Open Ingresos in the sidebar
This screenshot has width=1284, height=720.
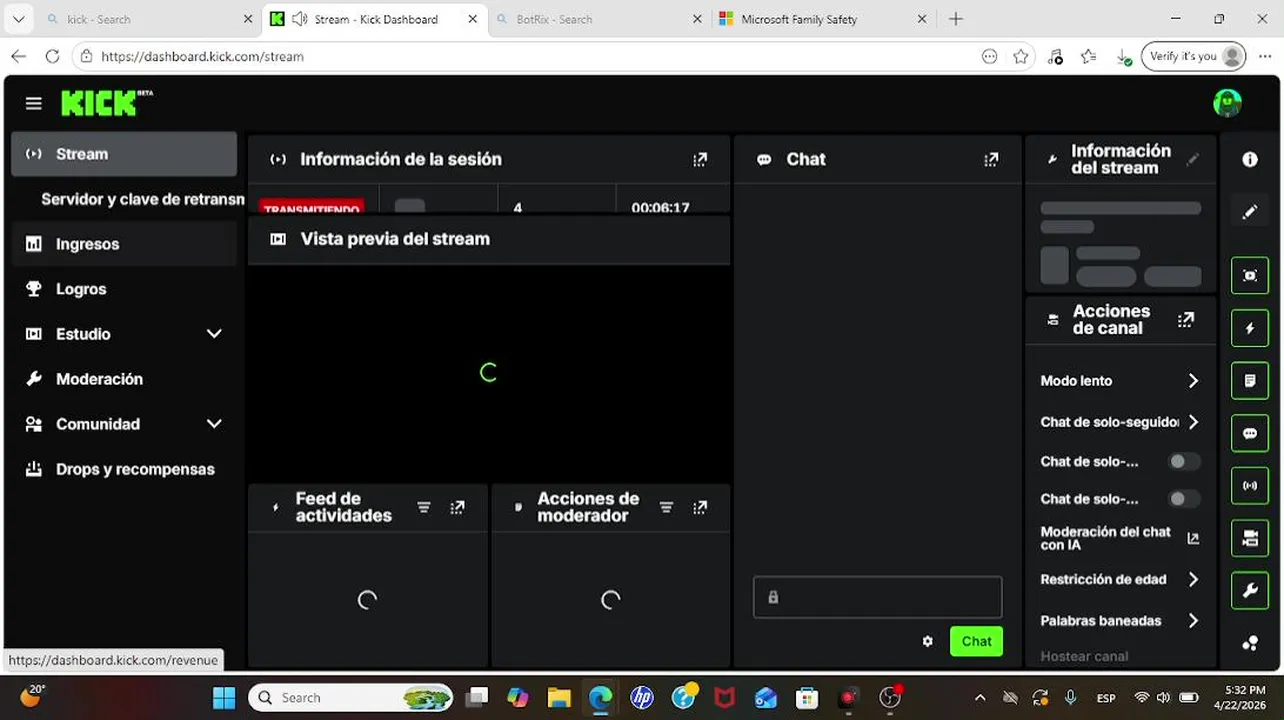point(124,244)
